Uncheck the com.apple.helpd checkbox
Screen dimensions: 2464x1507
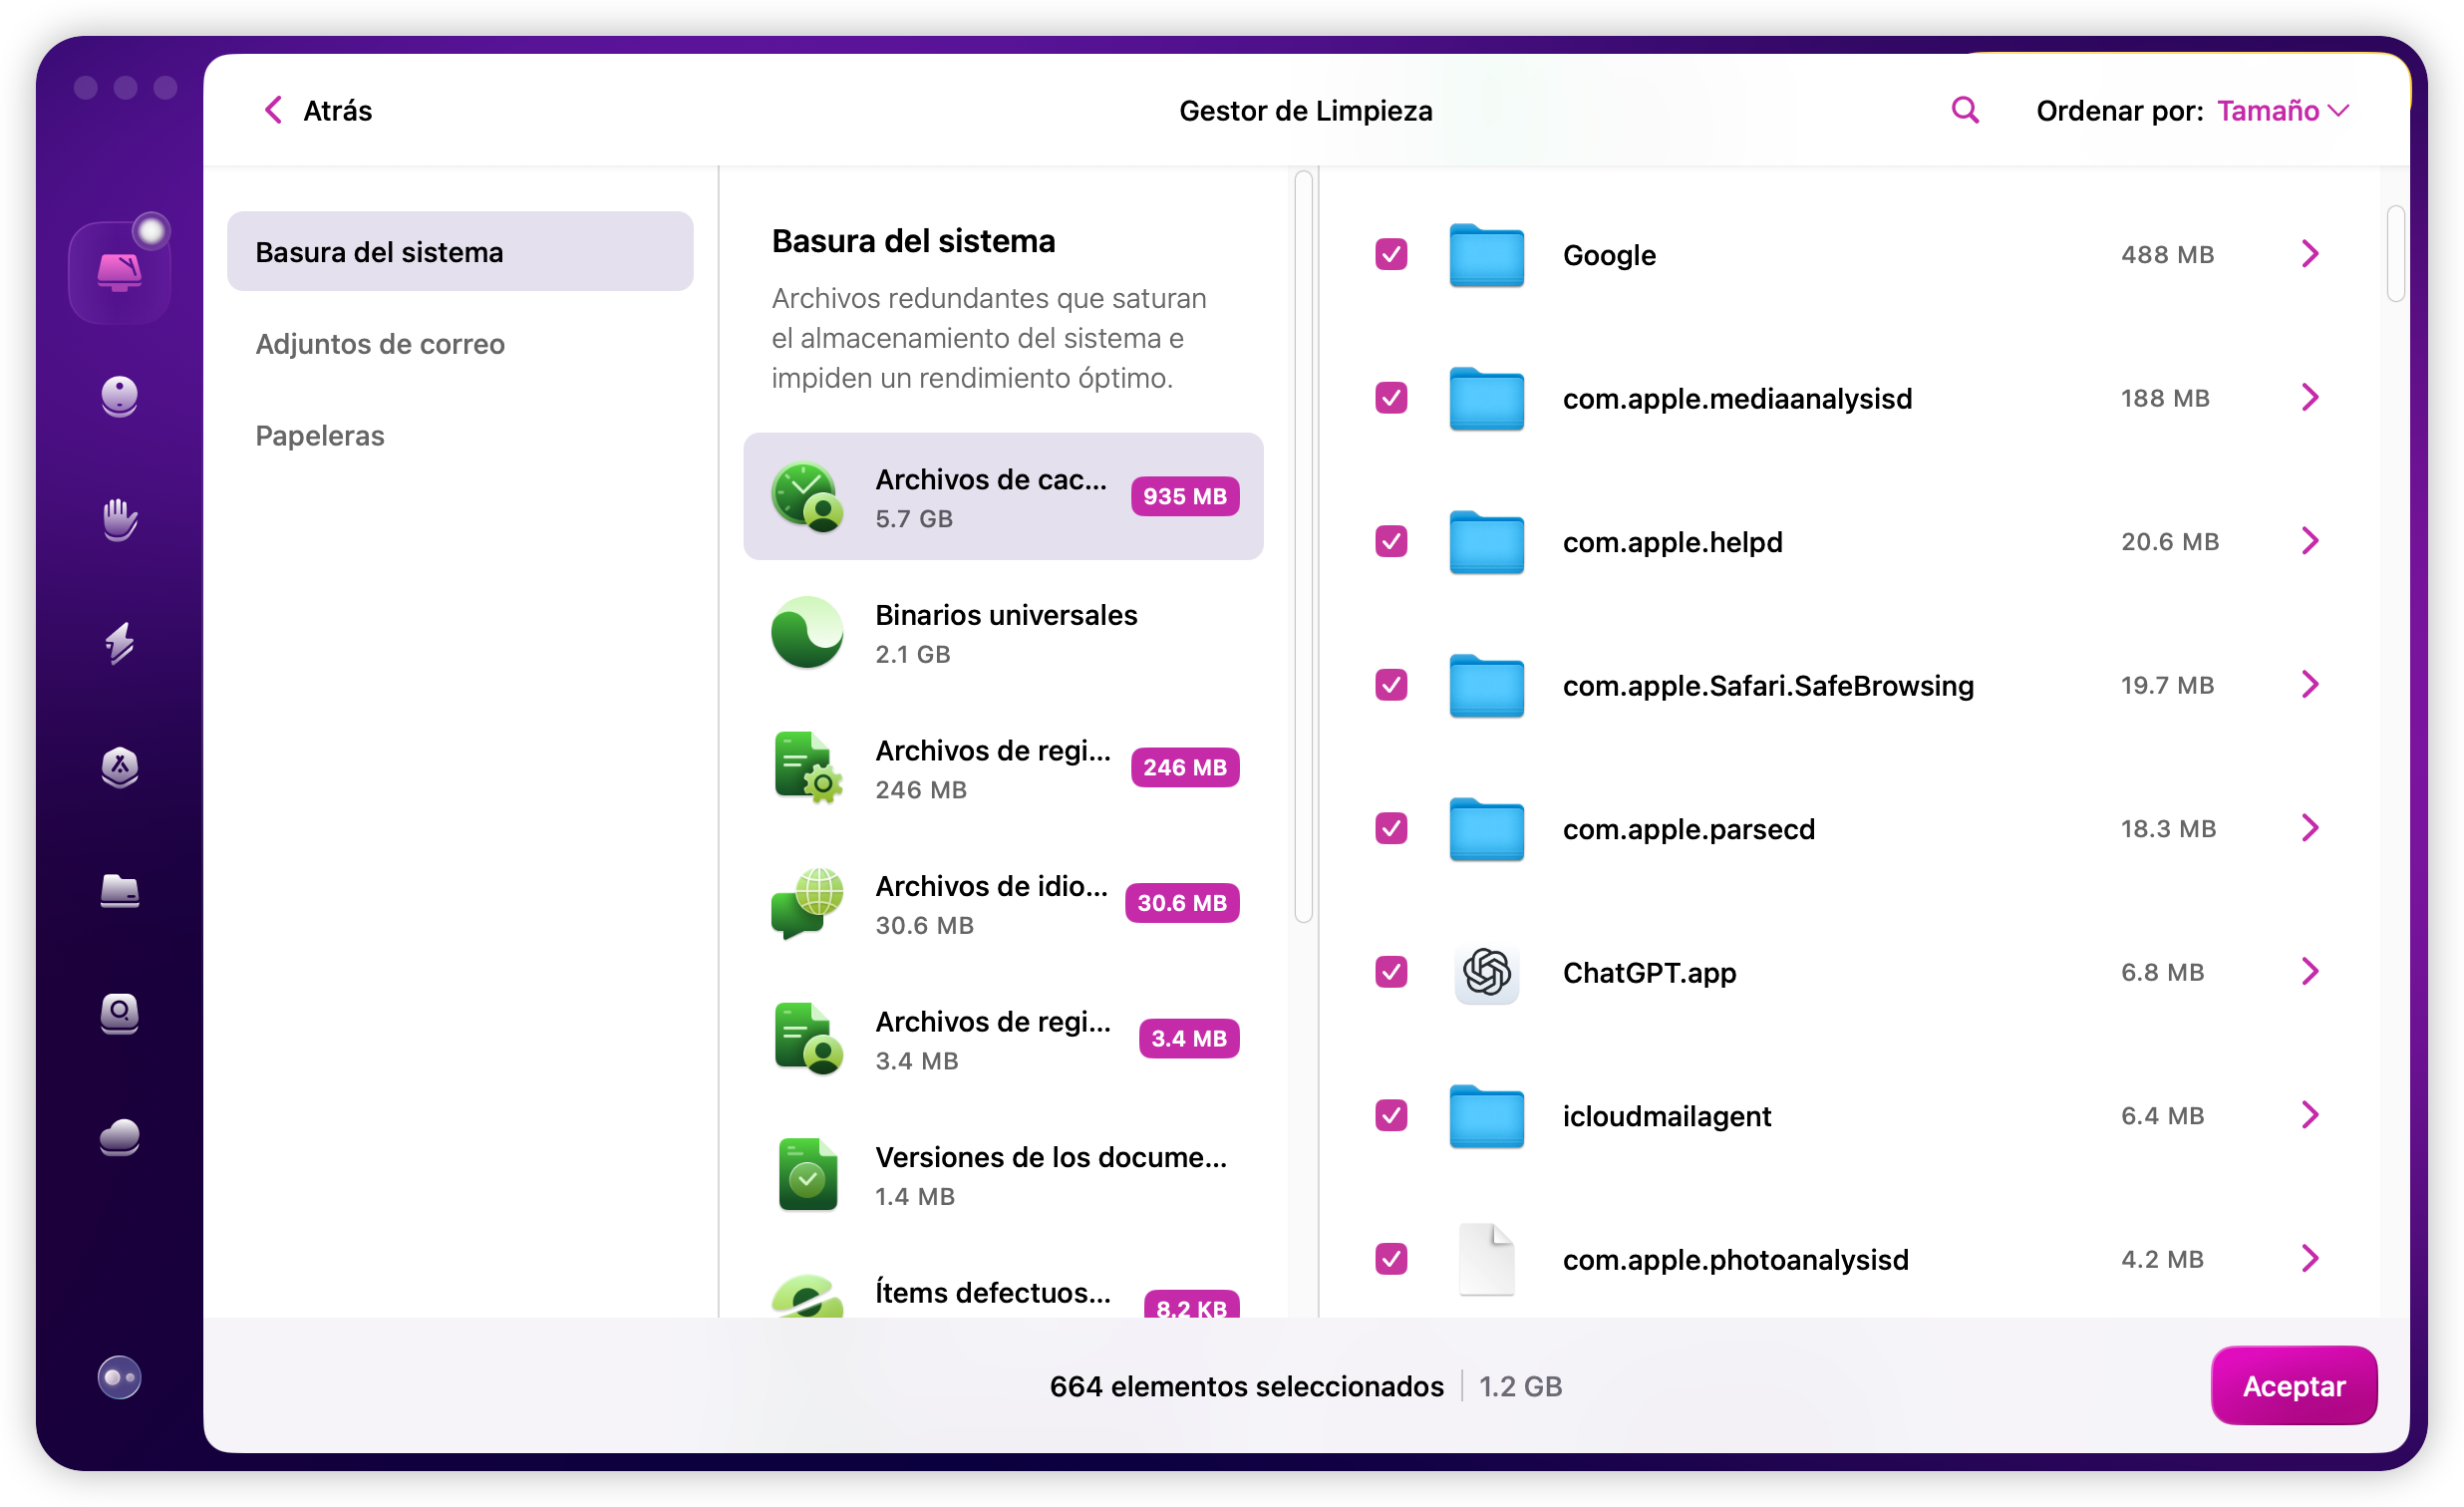pyautogui.click(x=1390, y=541)
